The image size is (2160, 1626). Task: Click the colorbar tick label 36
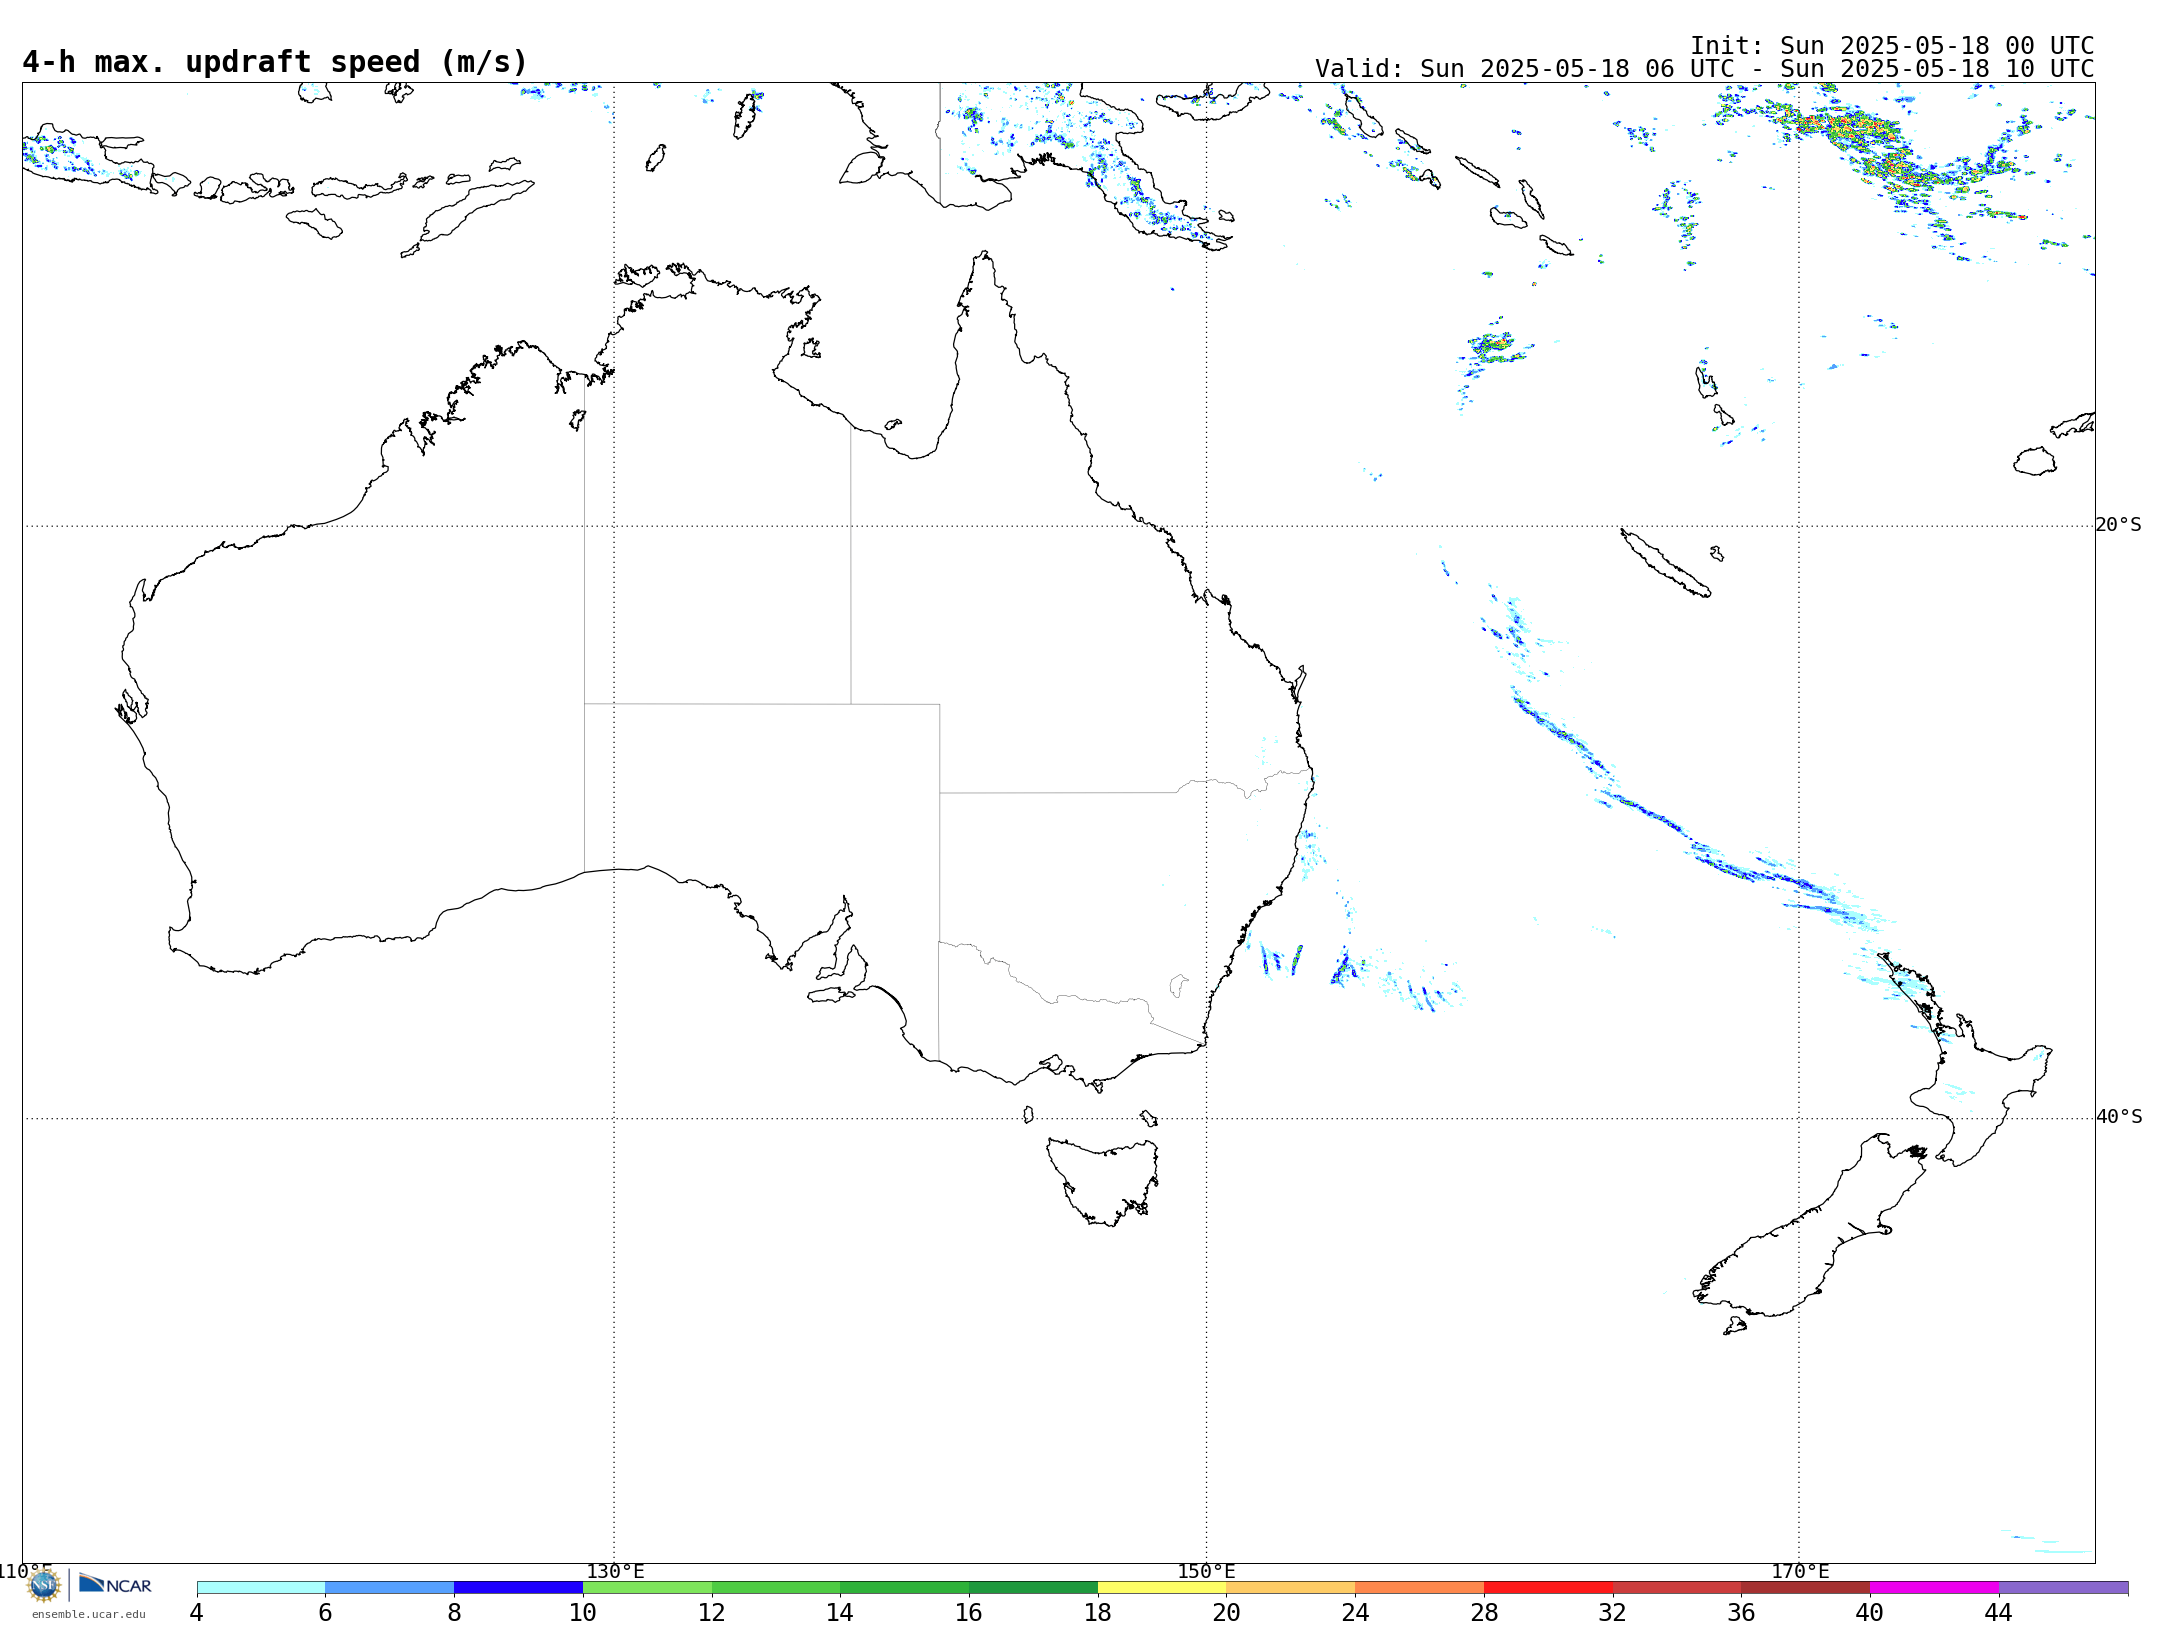(1741, 1612)
